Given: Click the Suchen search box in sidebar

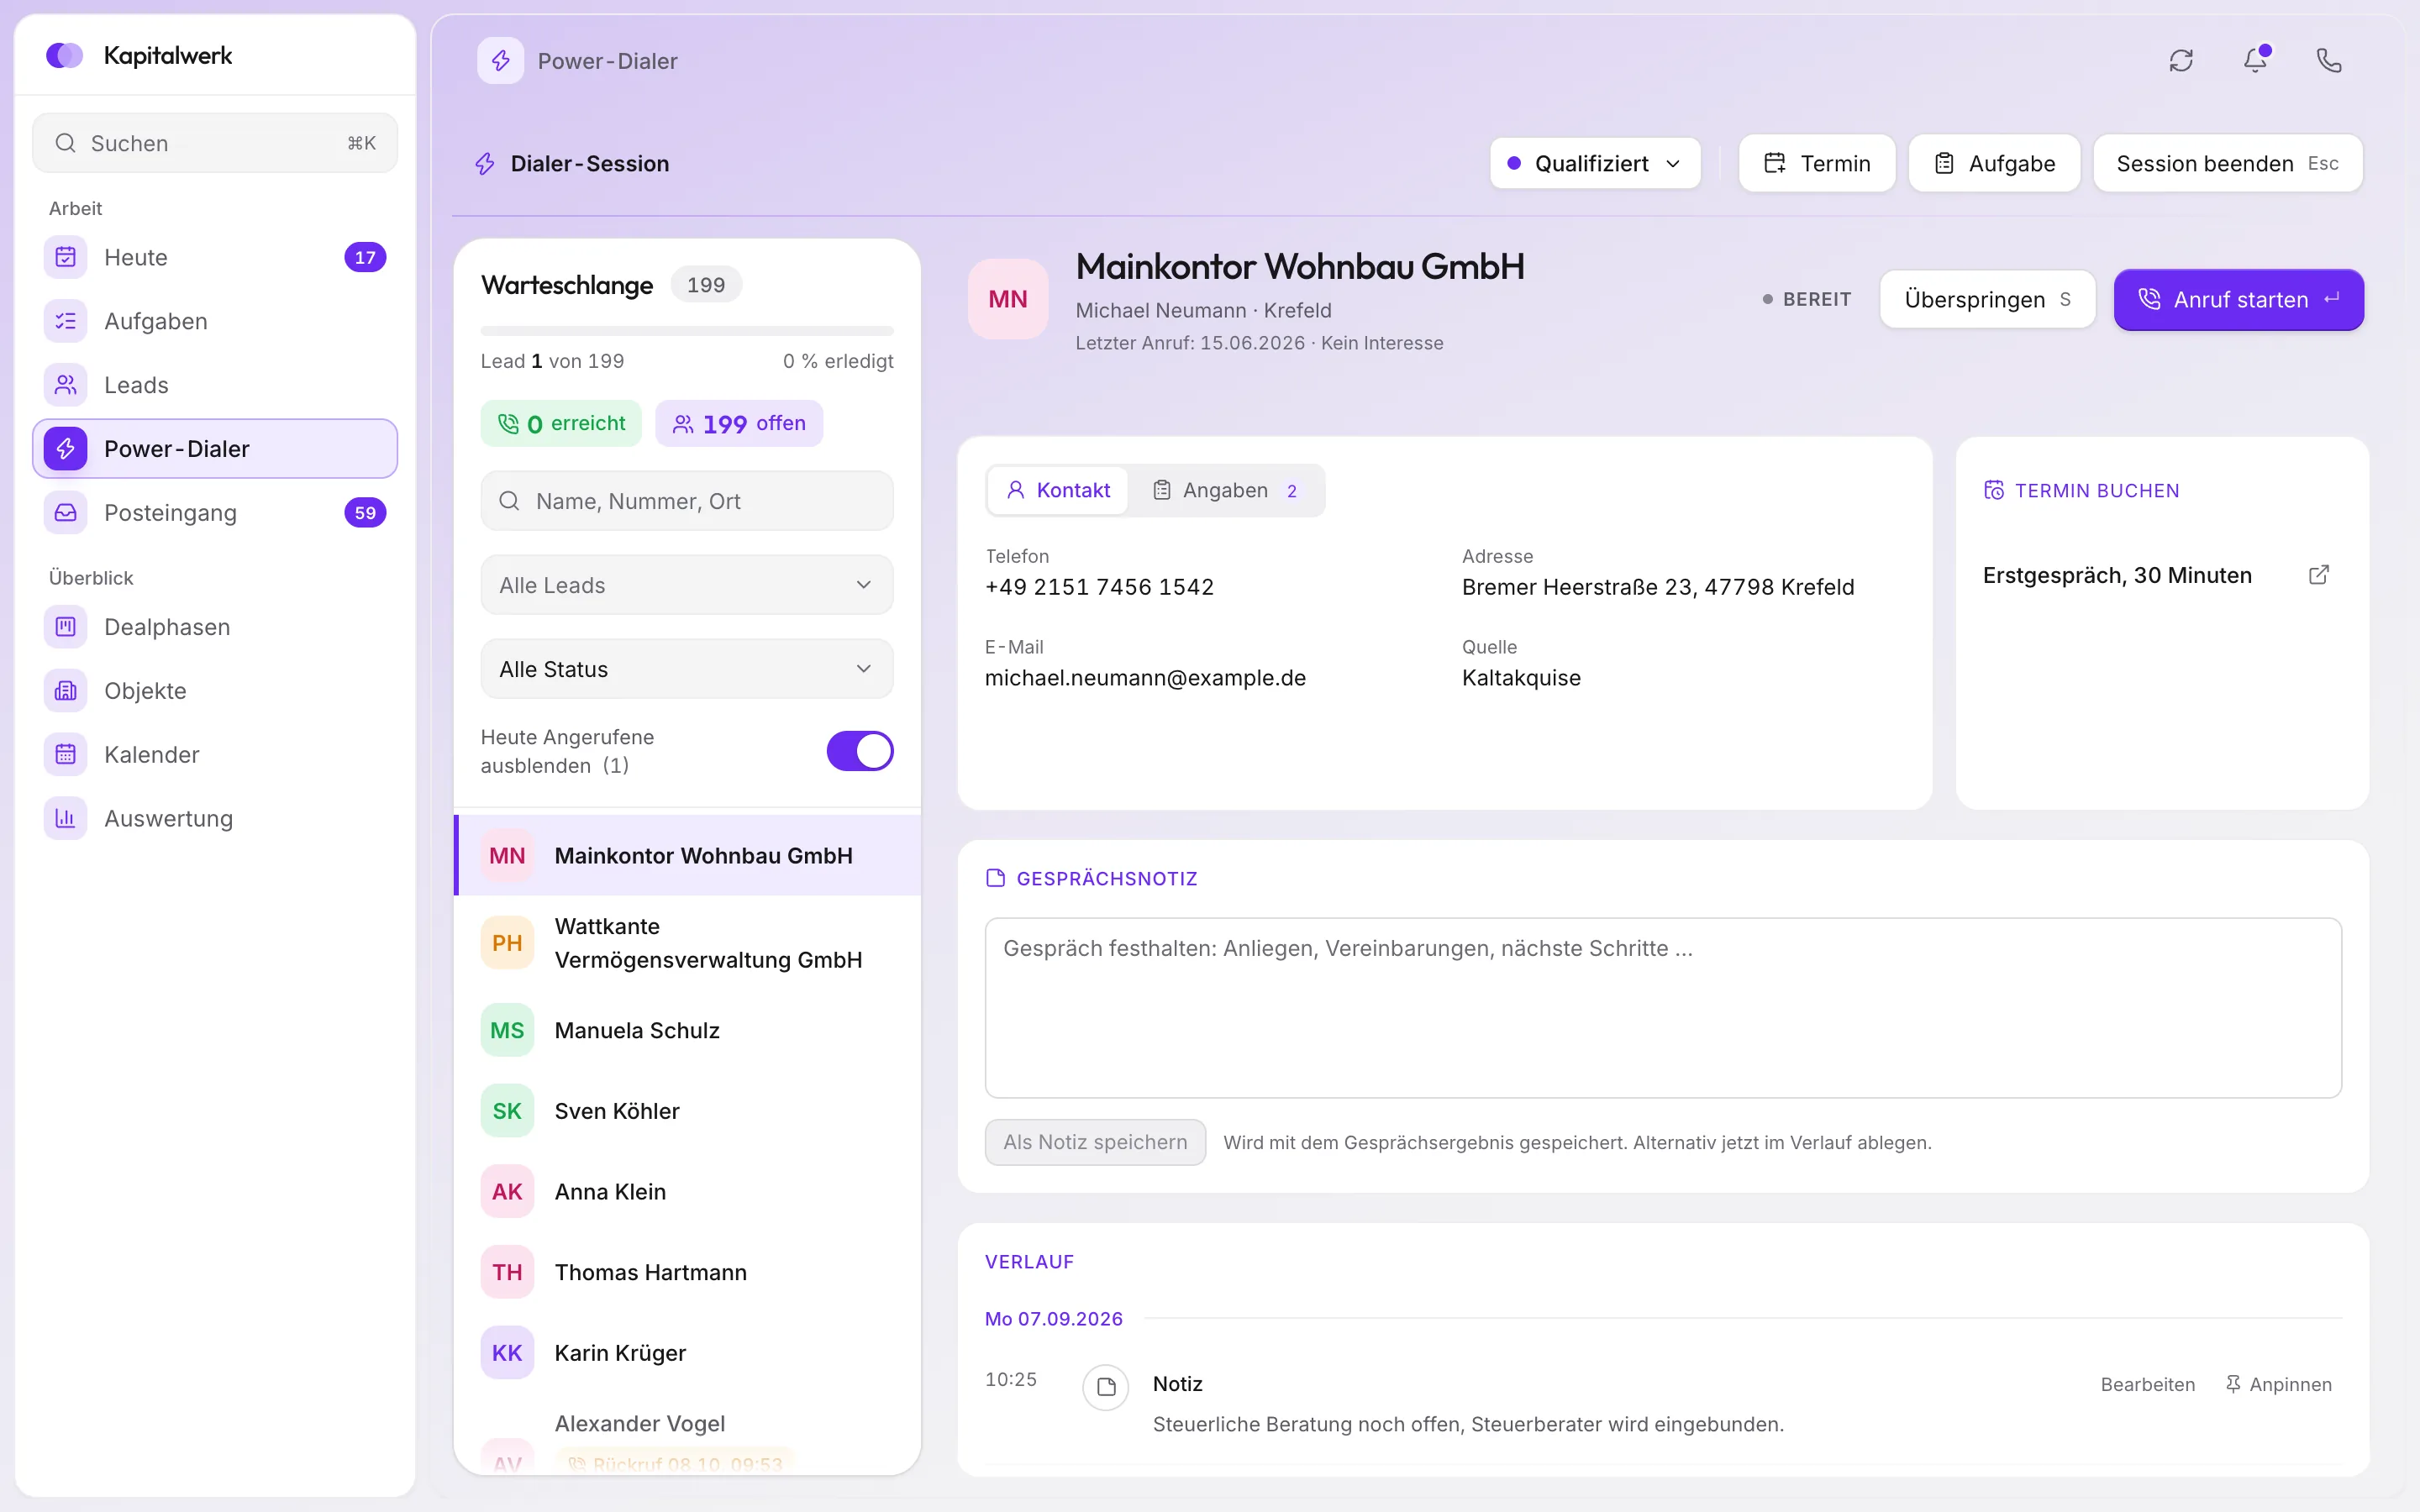Looking at the screenshot, I should click(x=215, y=143).
